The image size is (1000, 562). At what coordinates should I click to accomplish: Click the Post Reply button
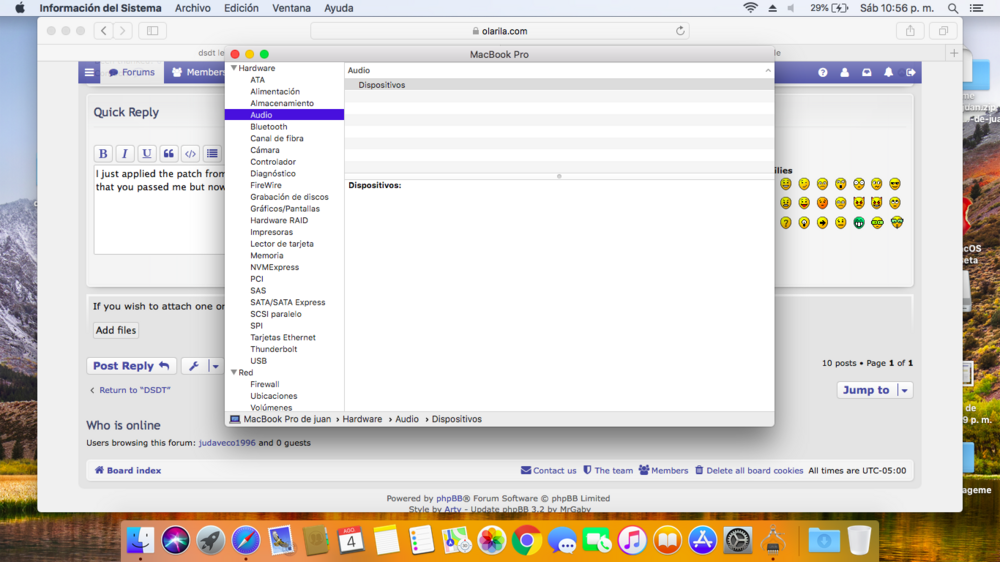point(131,367)
